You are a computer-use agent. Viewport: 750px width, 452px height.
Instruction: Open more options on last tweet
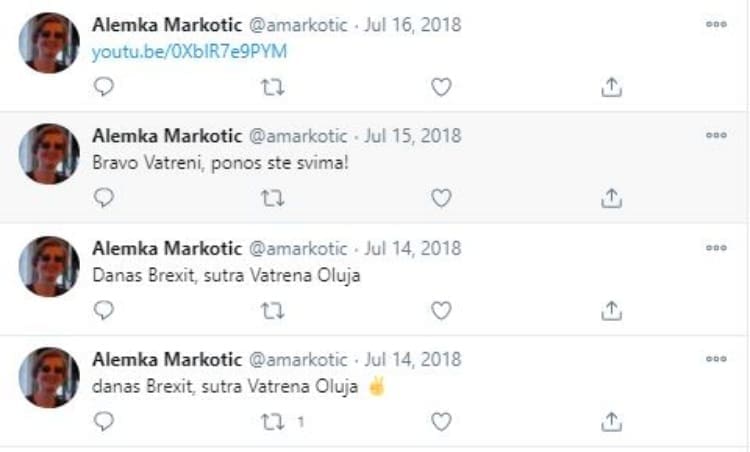pos(716,358)
